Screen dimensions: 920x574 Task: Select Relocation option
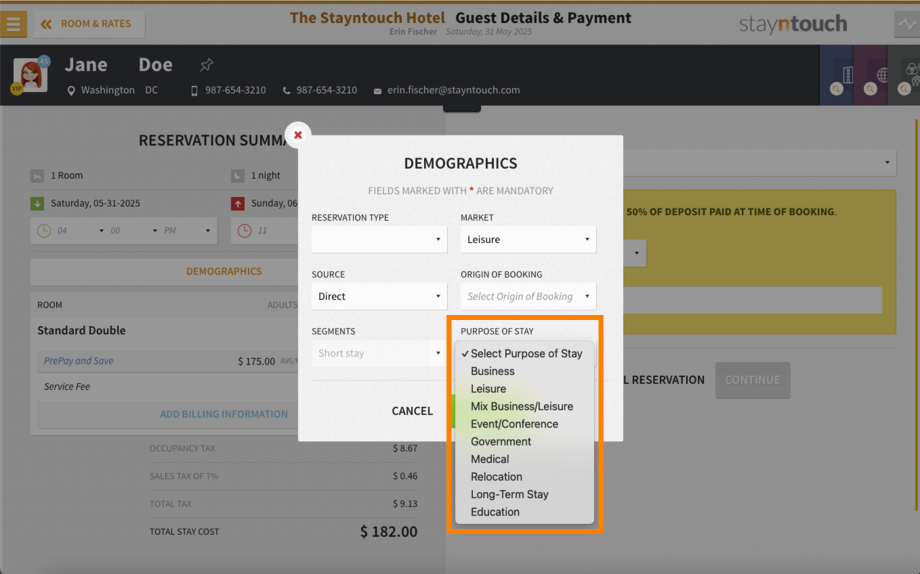(525, 477)
